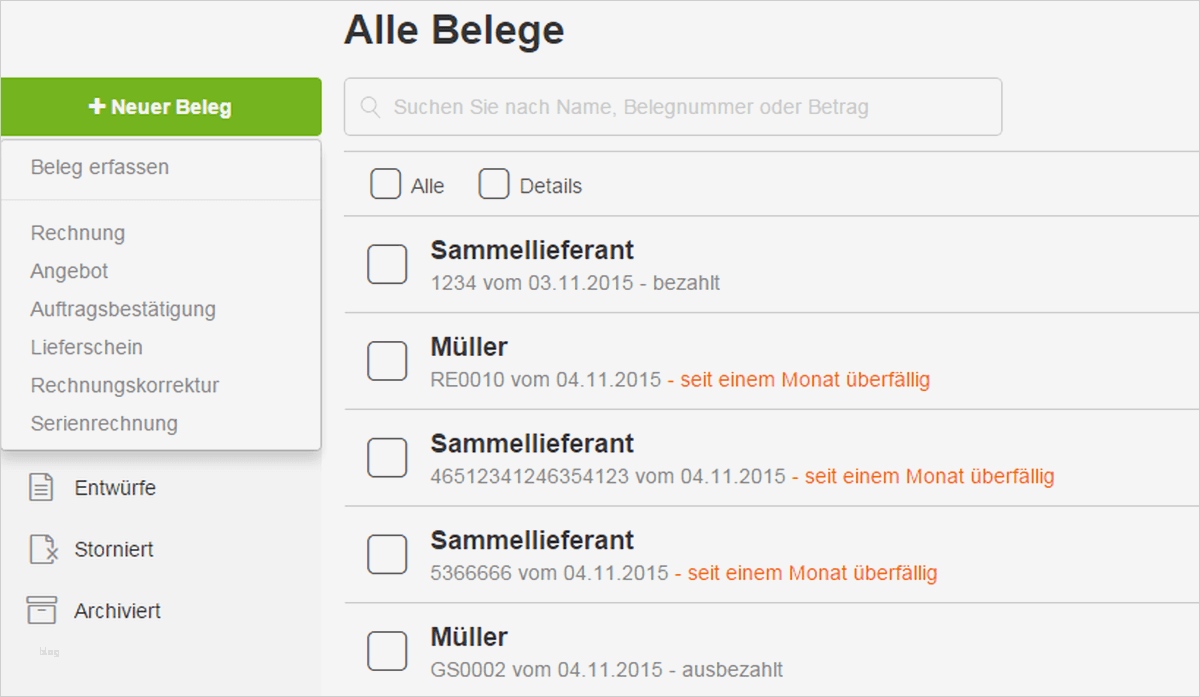Collapse the Neuer Beleg dropdown button
The height and width of the screenshot is (697, 1200).
coord(161,107)
